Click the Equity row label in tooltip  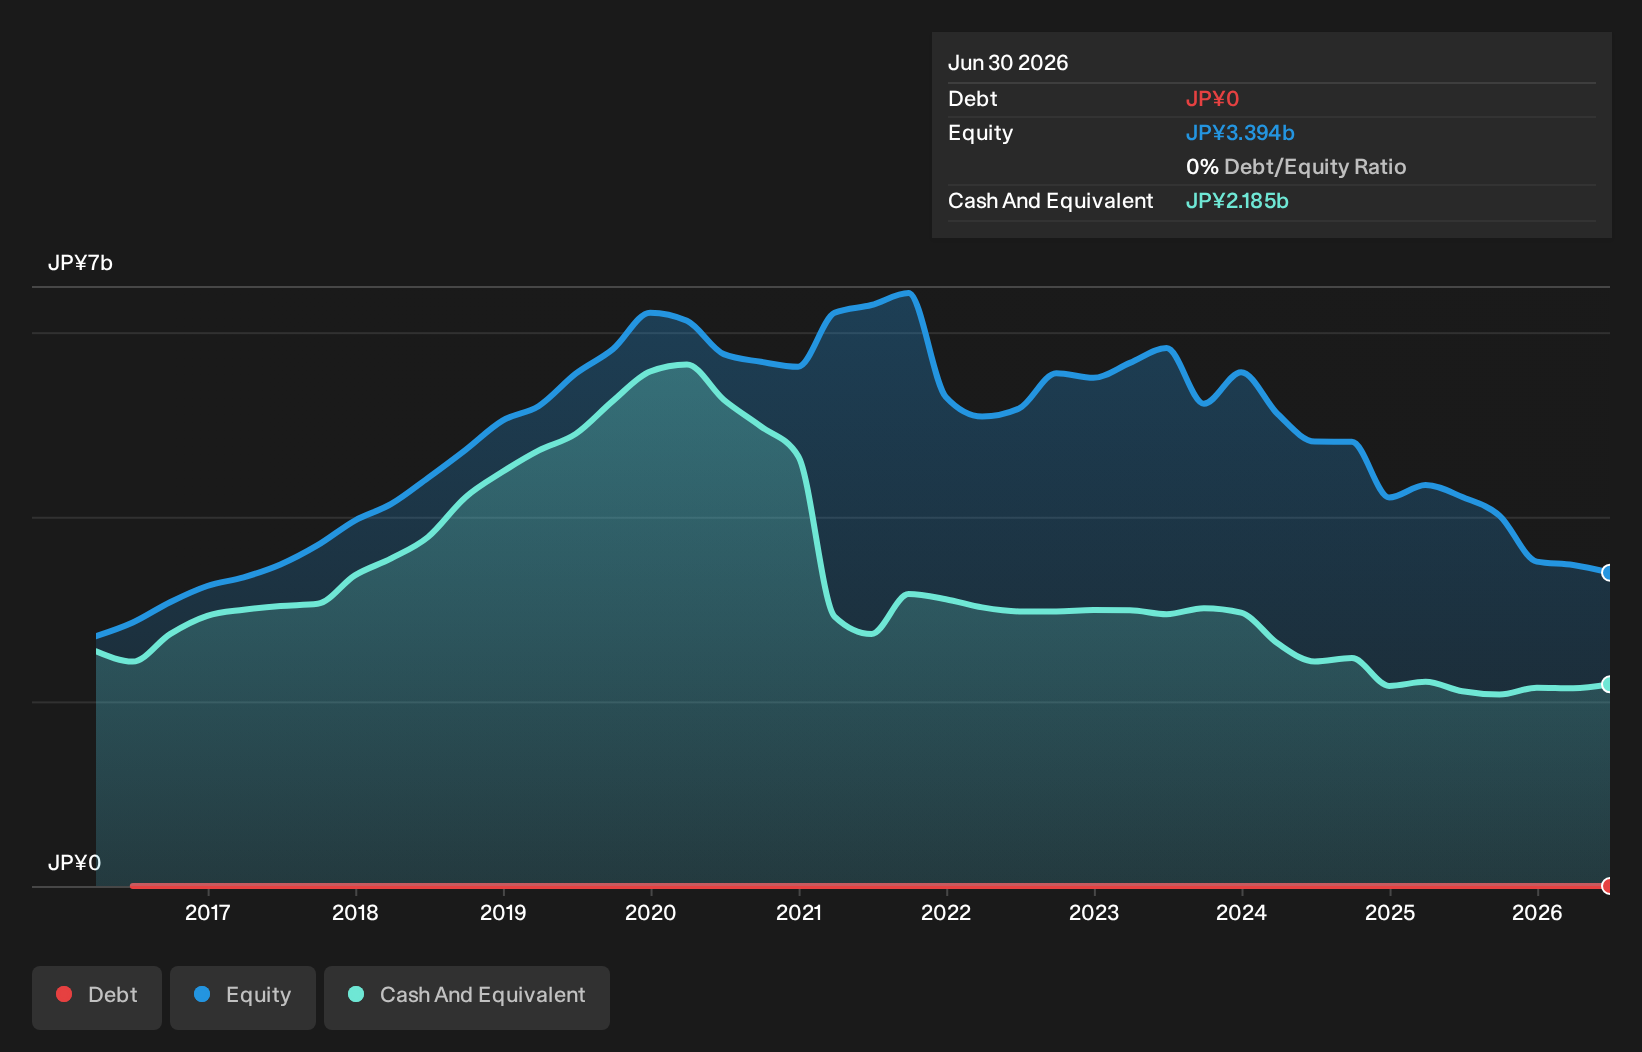980,133
